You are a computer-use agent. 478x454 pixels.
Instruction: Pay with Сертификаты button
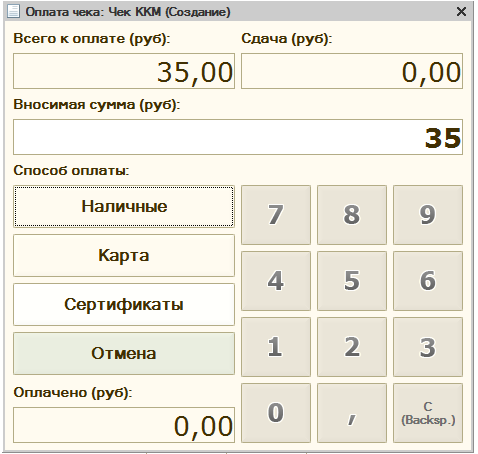(124, 304)
